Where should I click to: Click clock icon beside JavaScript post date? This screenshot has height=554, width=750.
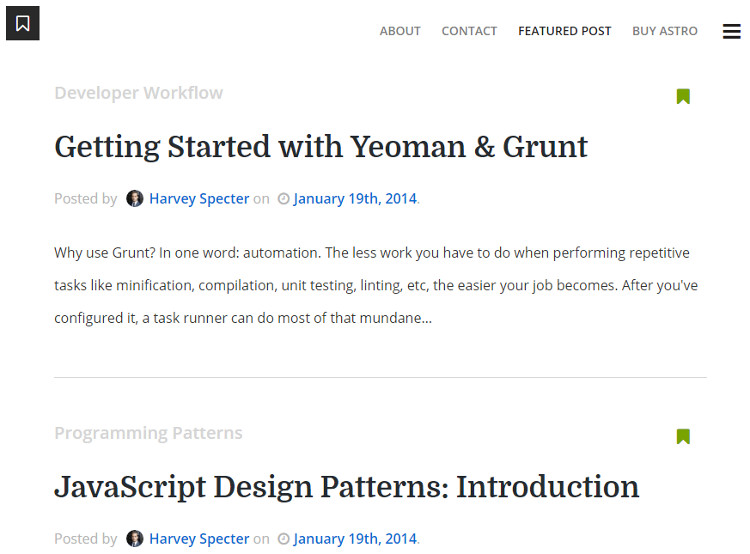(283, 539)
